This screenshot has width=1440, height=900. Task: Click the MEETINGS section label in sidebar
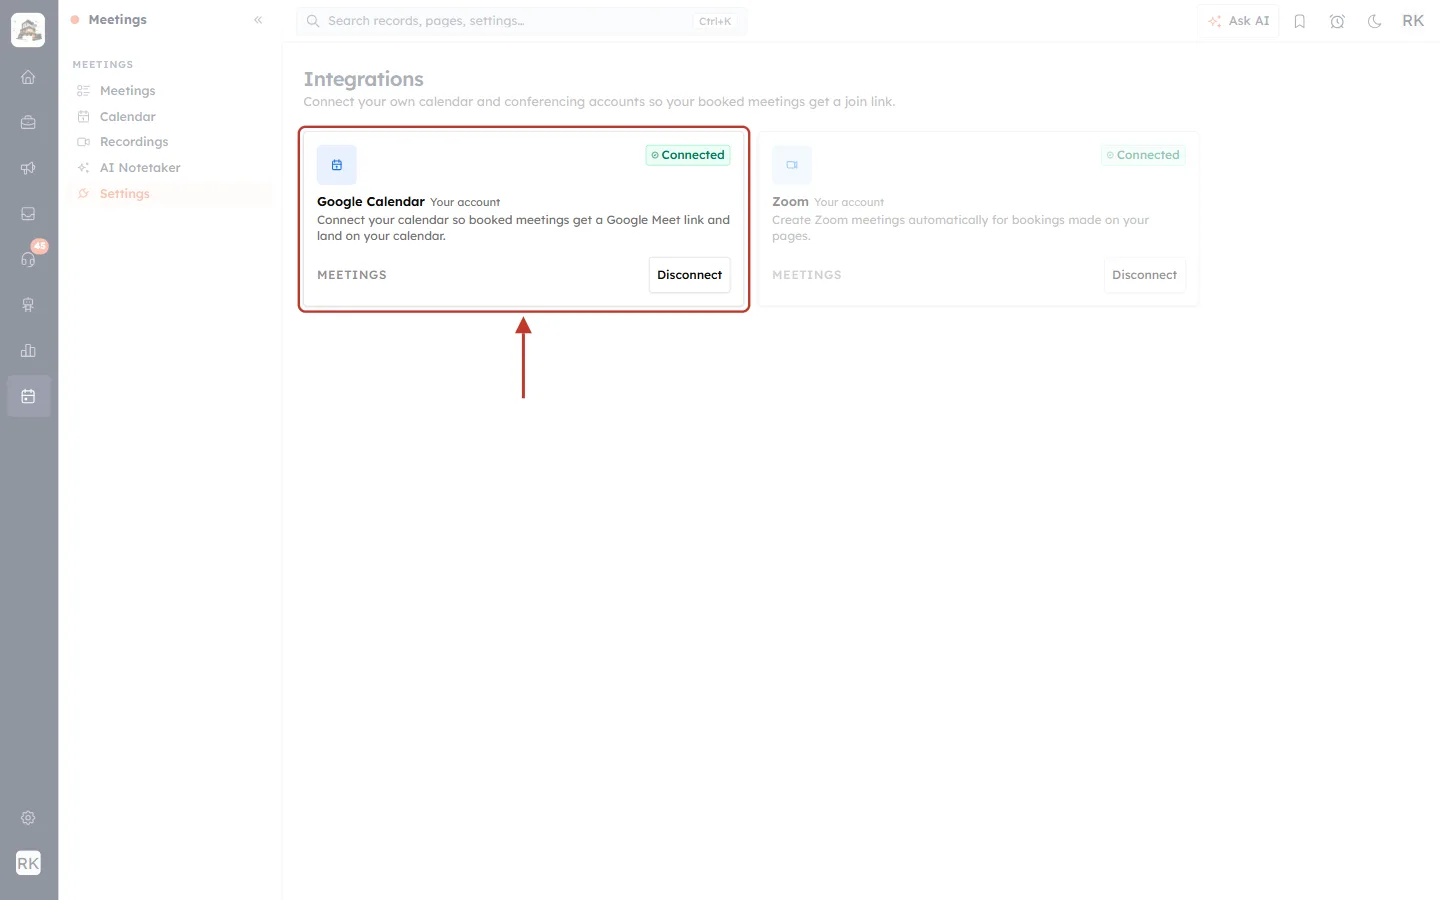tap(103, 65)
